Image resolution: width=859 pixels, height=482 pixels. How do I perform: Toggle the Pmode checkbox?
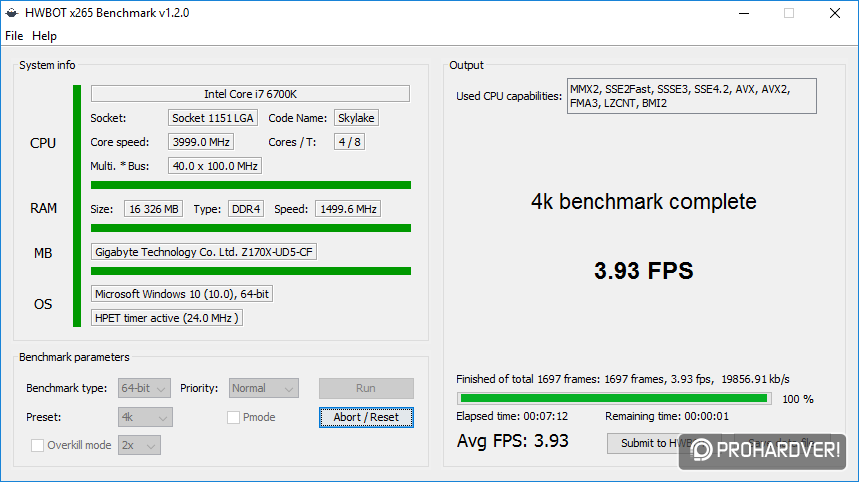pos(233,417)
